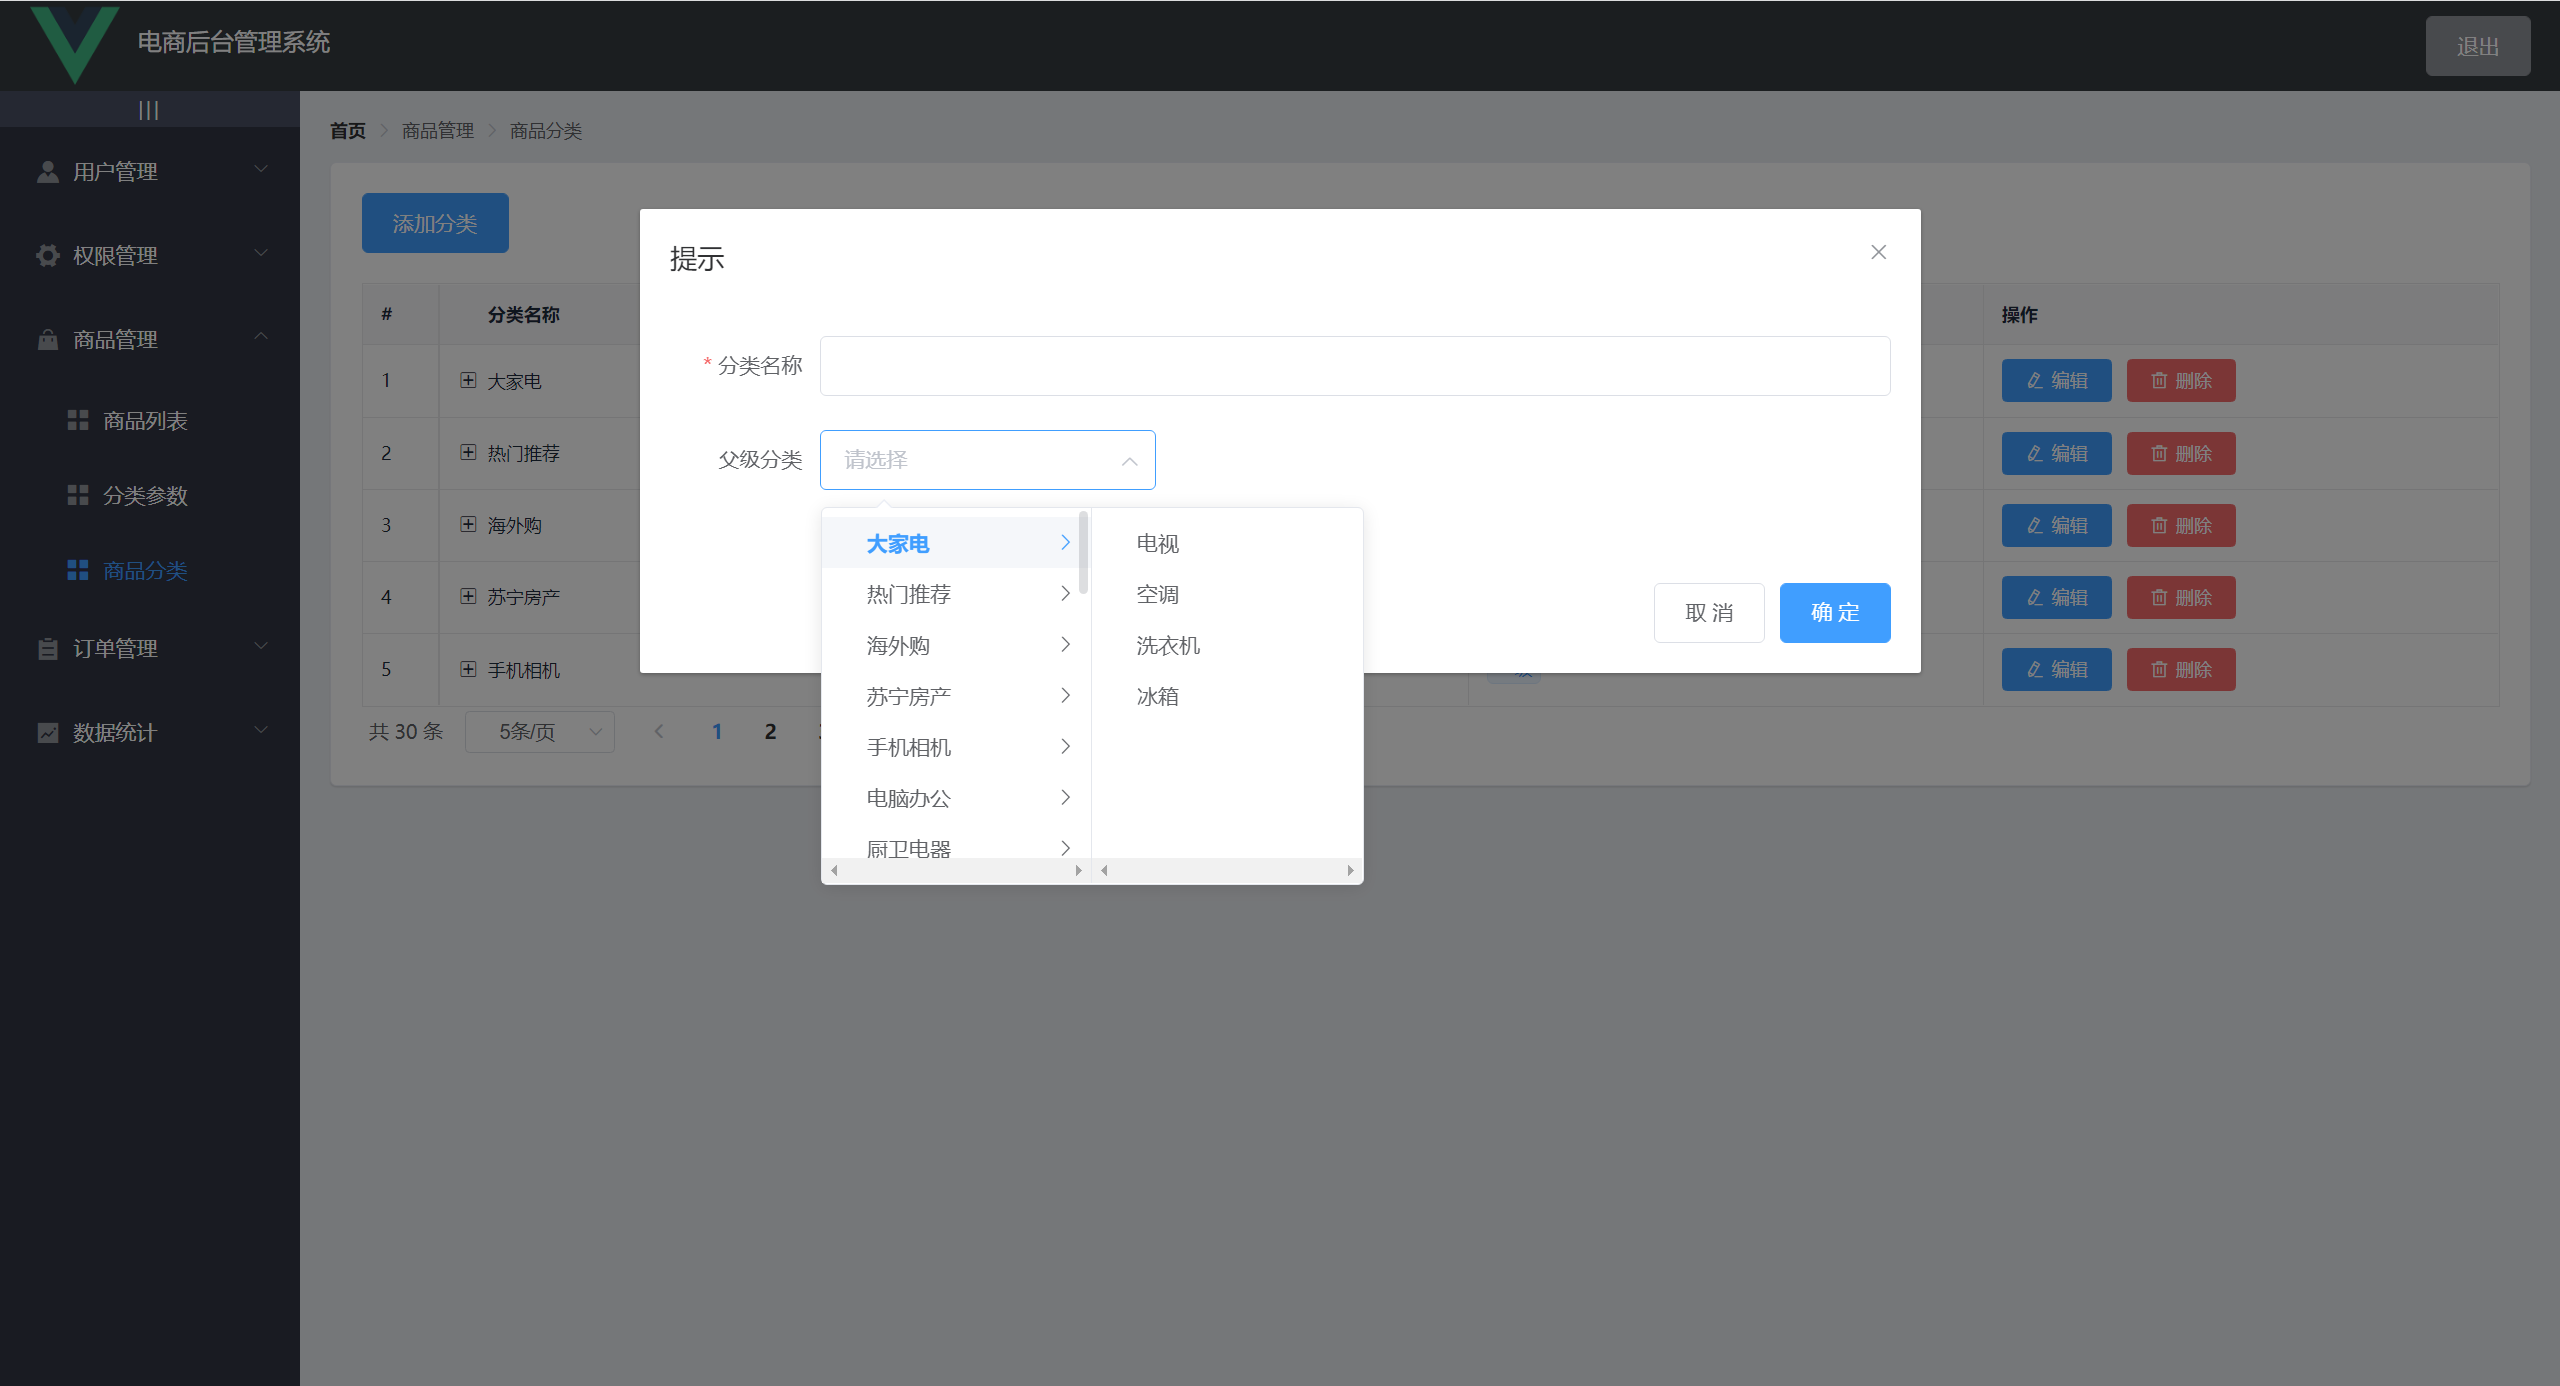
Task: Choose 电视 subcategory option
Action: pyautogui.click(x=1227, y=543)
